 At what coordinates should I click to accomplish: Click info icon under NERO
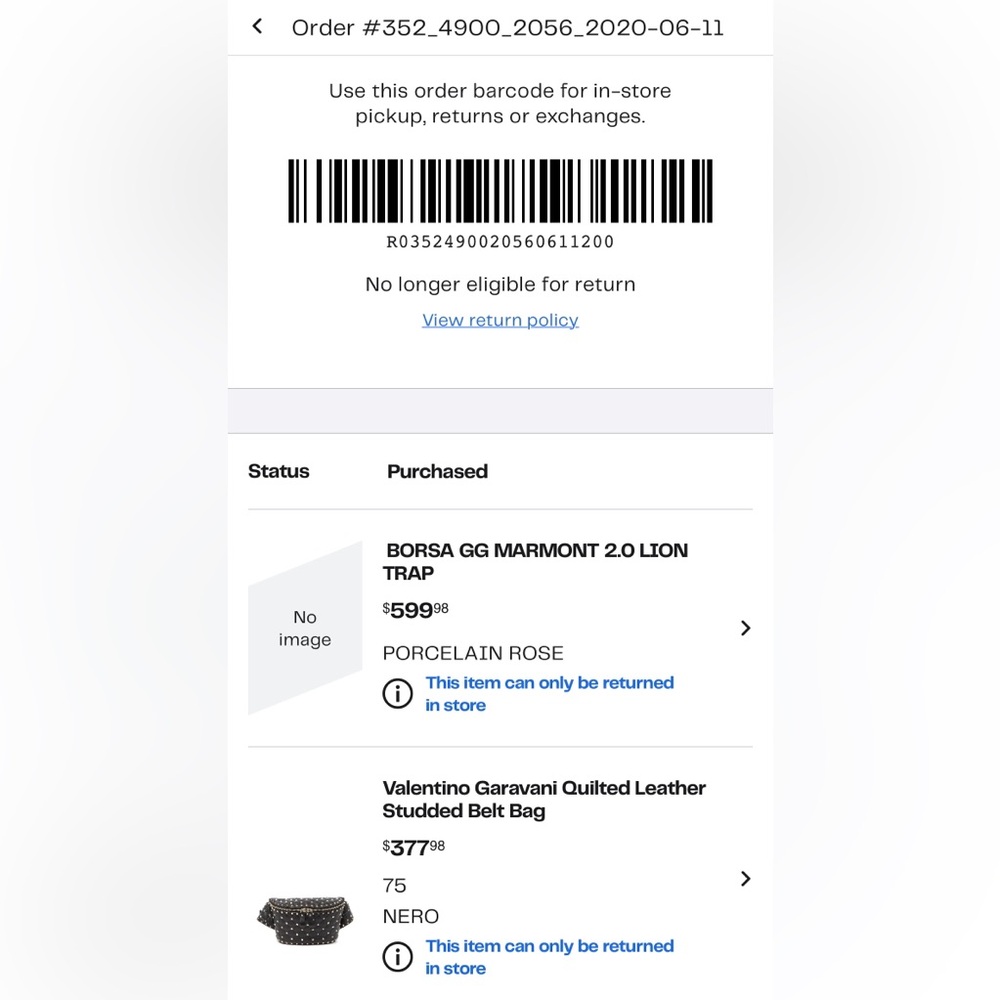[397, 957]
